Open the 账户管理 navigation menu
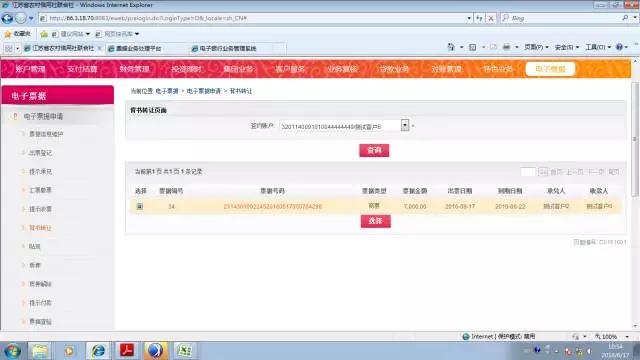The width and height of the screenshot is (640, 360). tap(30, 69)
